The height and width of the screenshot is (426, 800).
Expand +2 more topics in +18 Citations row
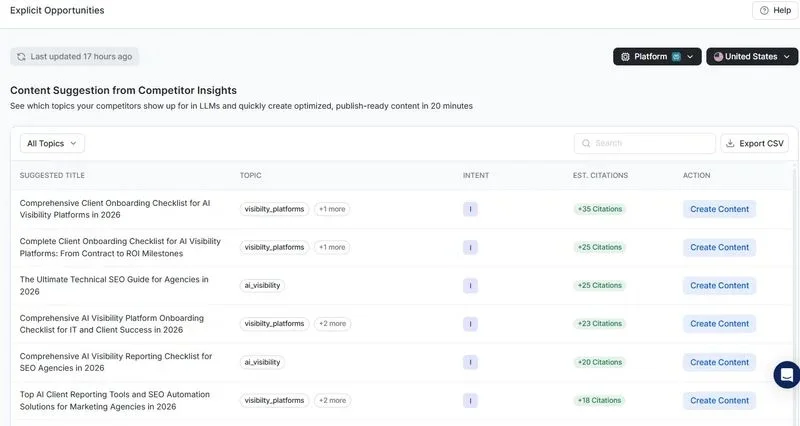[x=333, y=400]
